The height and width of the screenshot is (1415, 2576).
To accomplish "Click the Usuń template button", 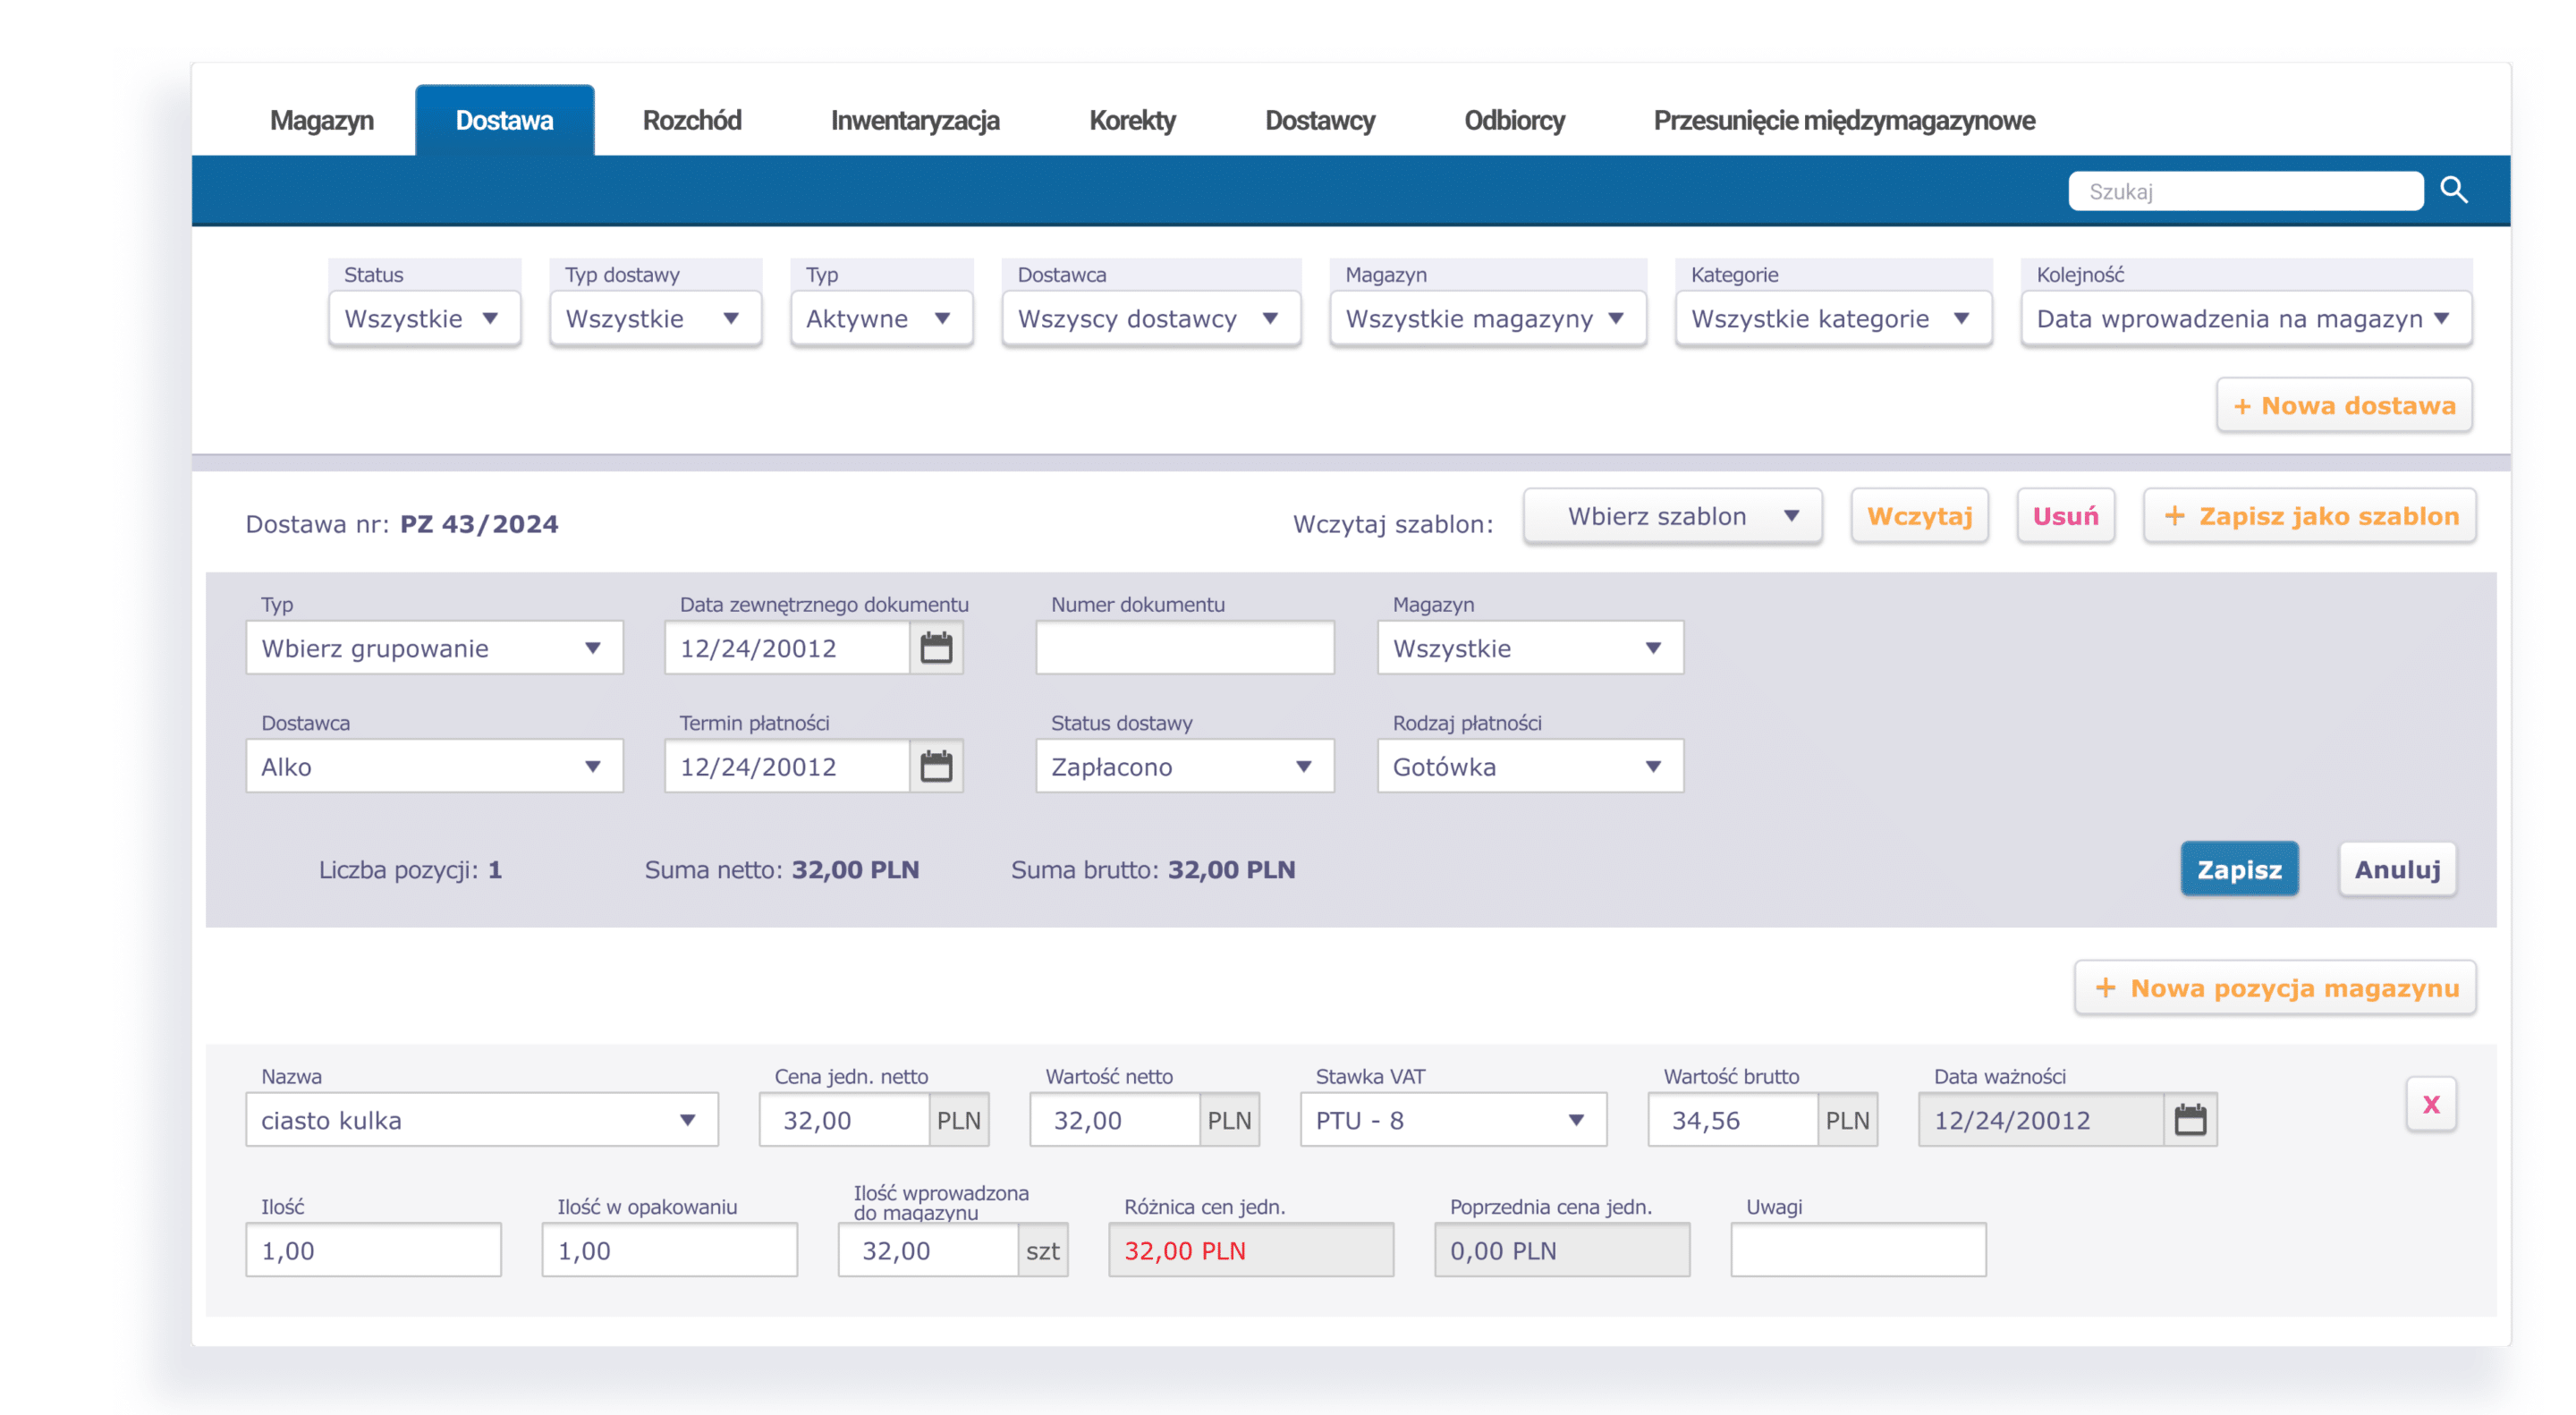I will click(2065, 517).
